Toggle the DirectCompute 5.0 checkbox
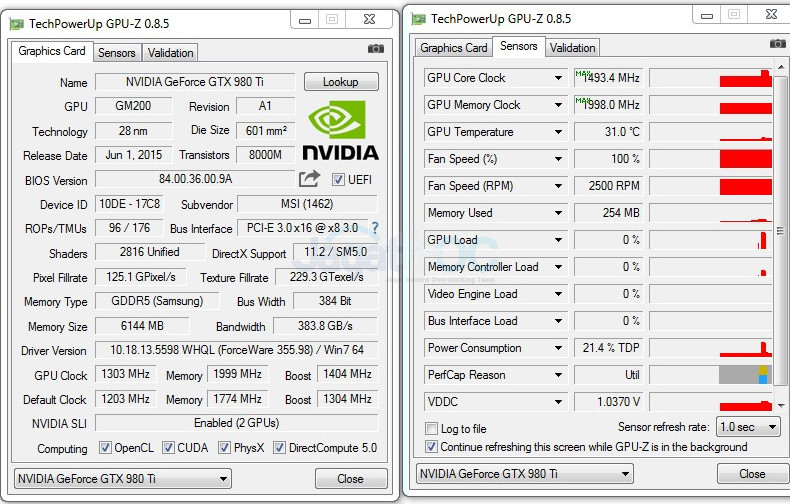This screenshot has height=504, width=790. coord(279,448)
